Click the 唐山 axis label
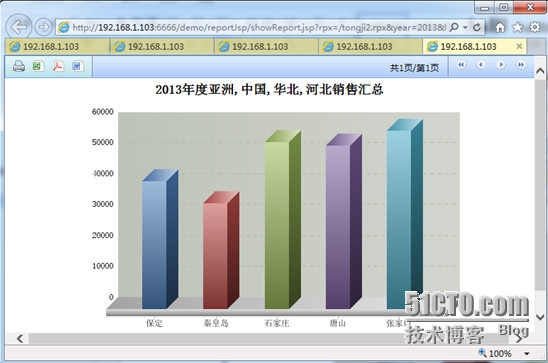 pyautogui.click(x=338, y=323)
